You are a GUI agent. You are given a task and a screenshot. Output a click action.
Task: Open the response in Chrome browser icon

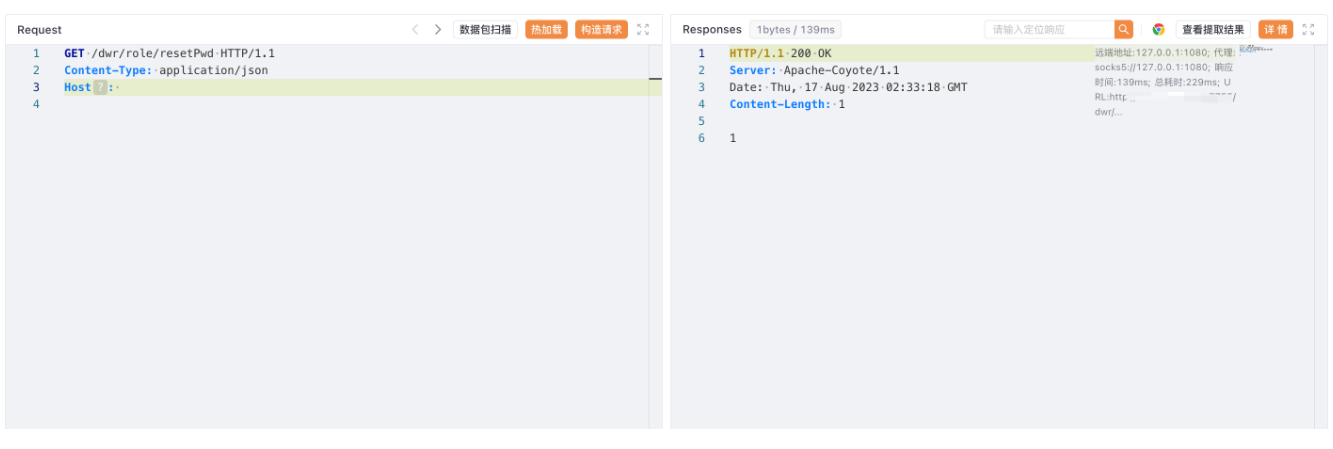tap(1158, 30)
